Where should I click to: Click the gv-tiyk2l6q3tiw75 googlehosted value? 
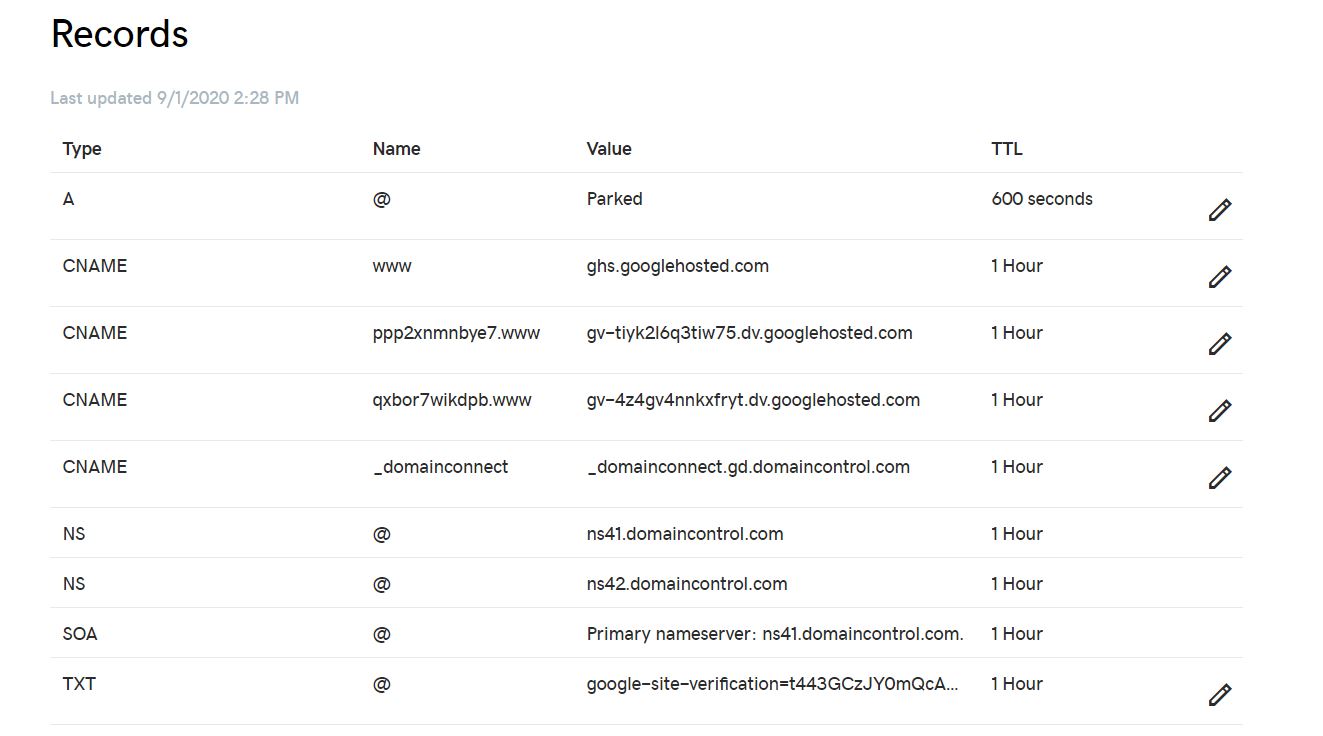749,333
